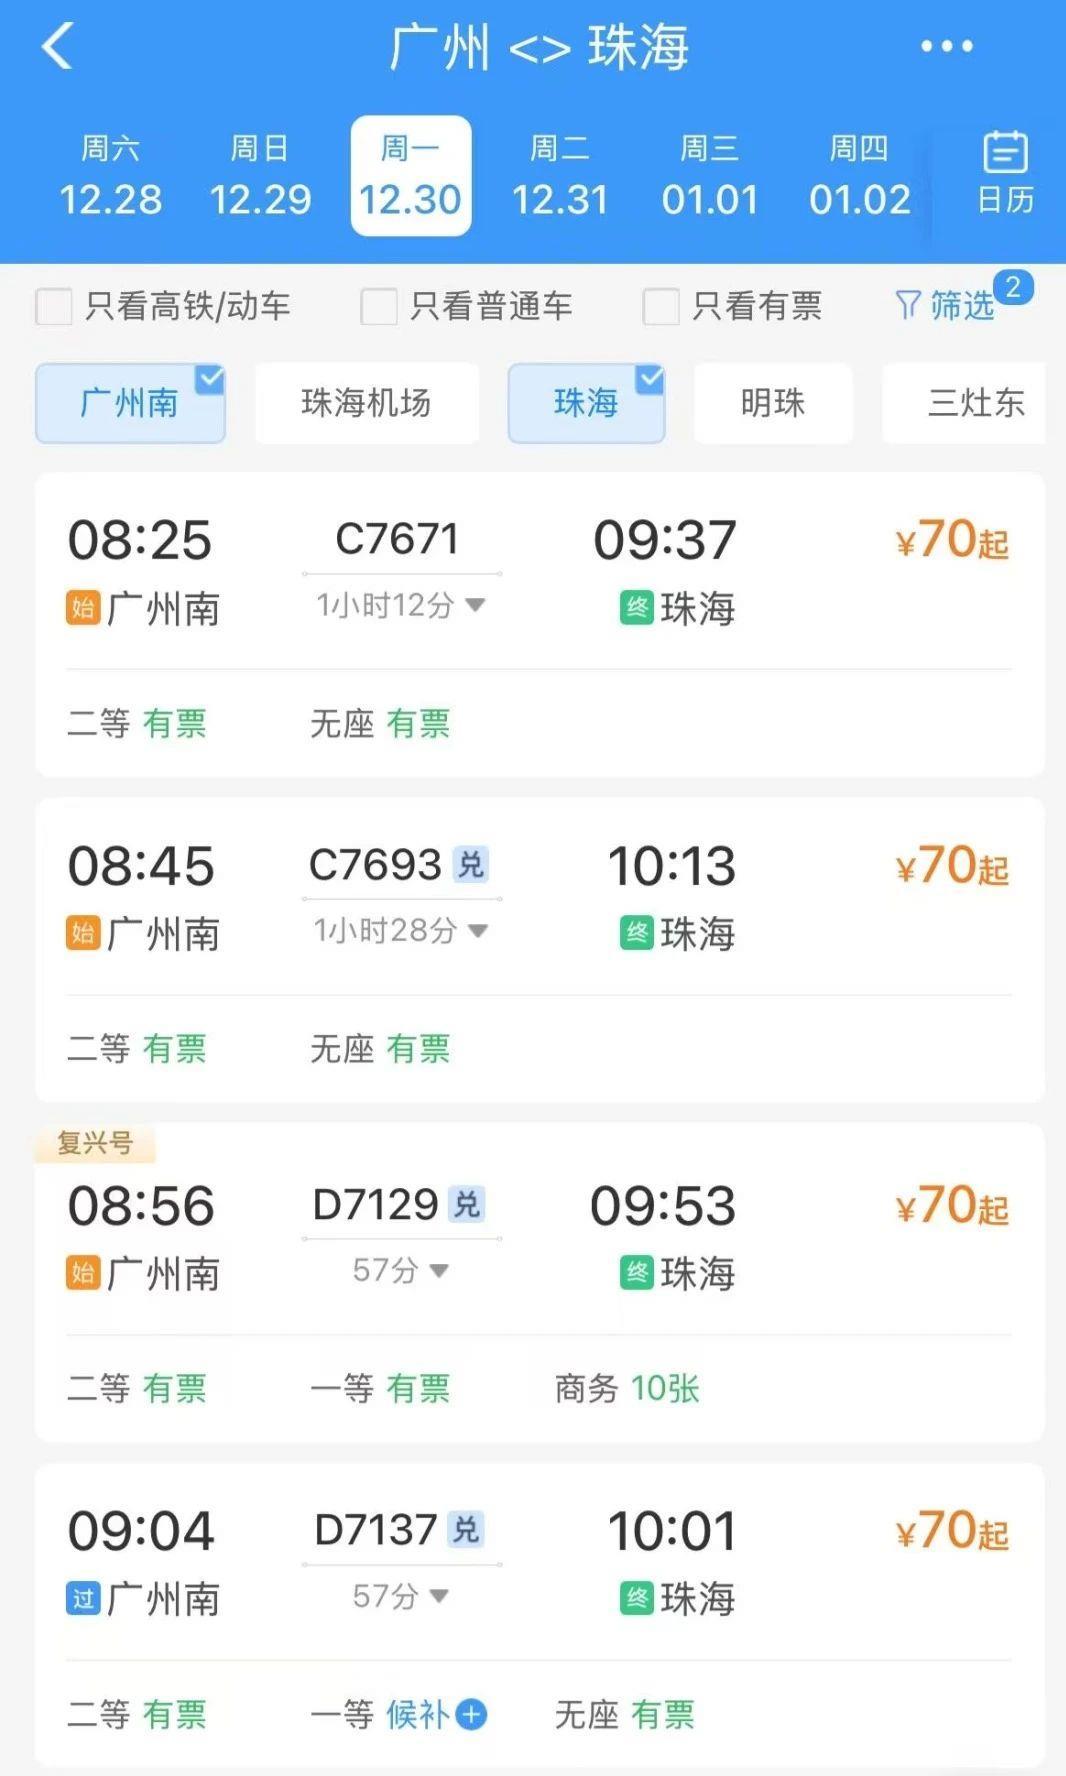The height and width of the screenshot is (1776, 1066).
Task: Open the 筛选 filter funnel icon
Action: 908,305
